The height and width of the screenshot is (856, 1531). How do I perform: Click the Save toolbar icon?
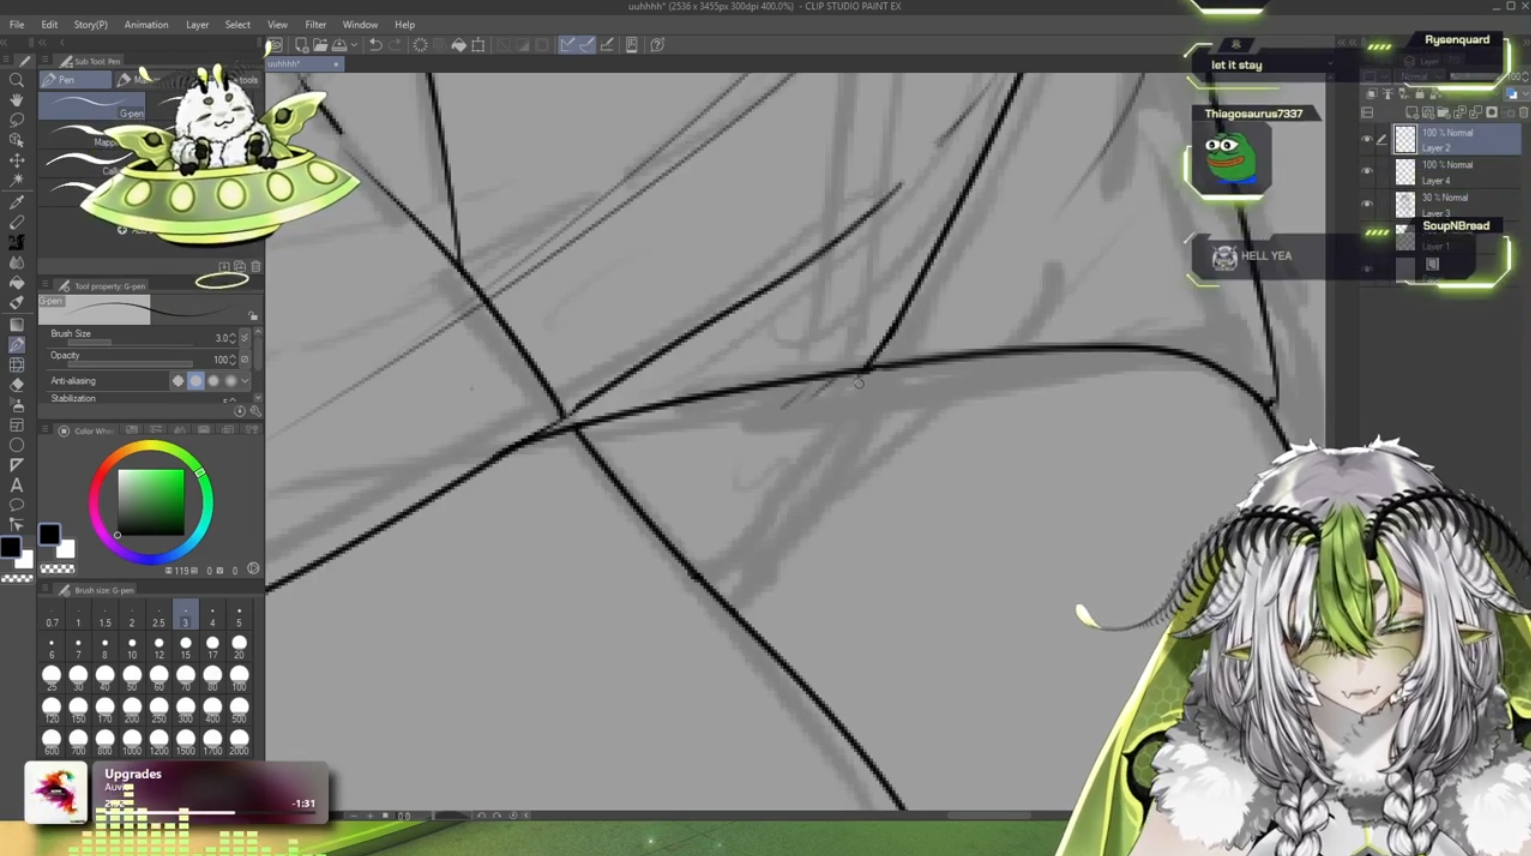(x=340, y=45)
